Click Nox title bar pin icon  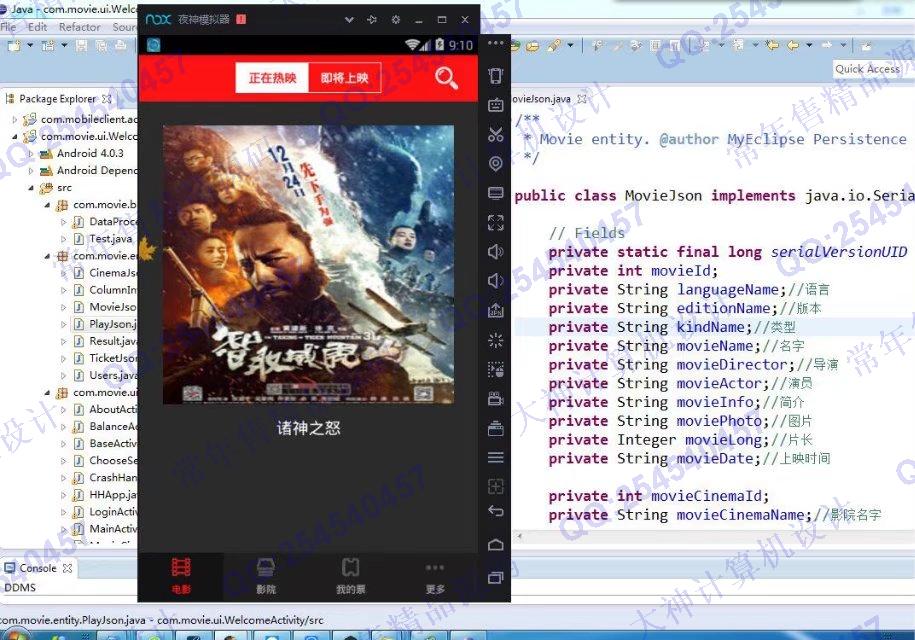tap(372, 20)
